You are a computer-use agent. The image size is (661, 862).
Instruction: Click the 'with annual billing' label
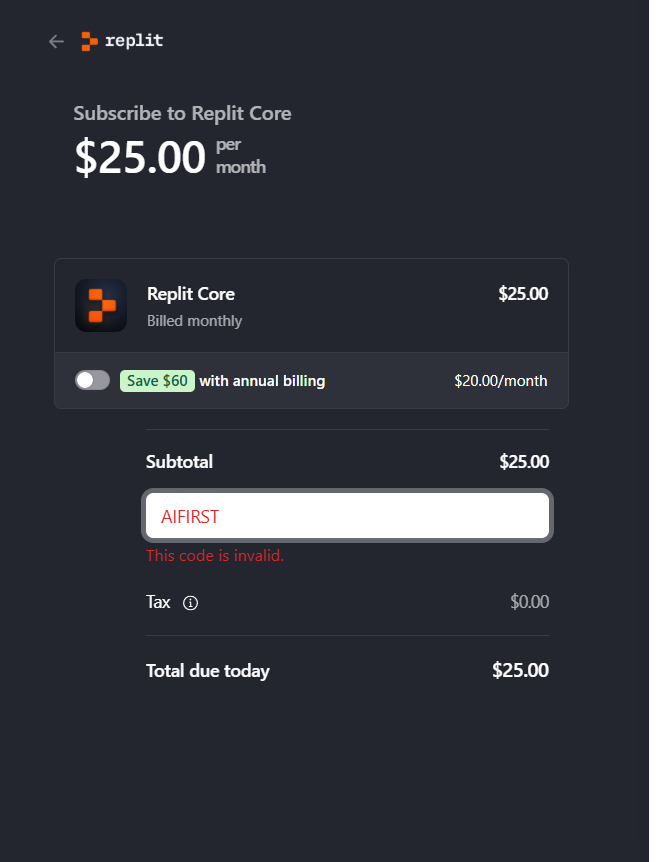262,381
